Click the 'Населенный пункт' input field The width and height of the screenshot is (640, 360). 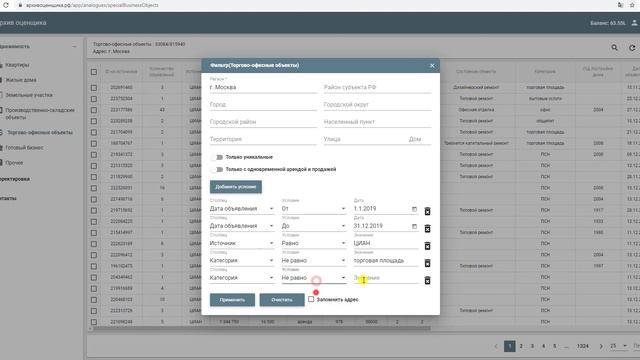coord(378,122)
